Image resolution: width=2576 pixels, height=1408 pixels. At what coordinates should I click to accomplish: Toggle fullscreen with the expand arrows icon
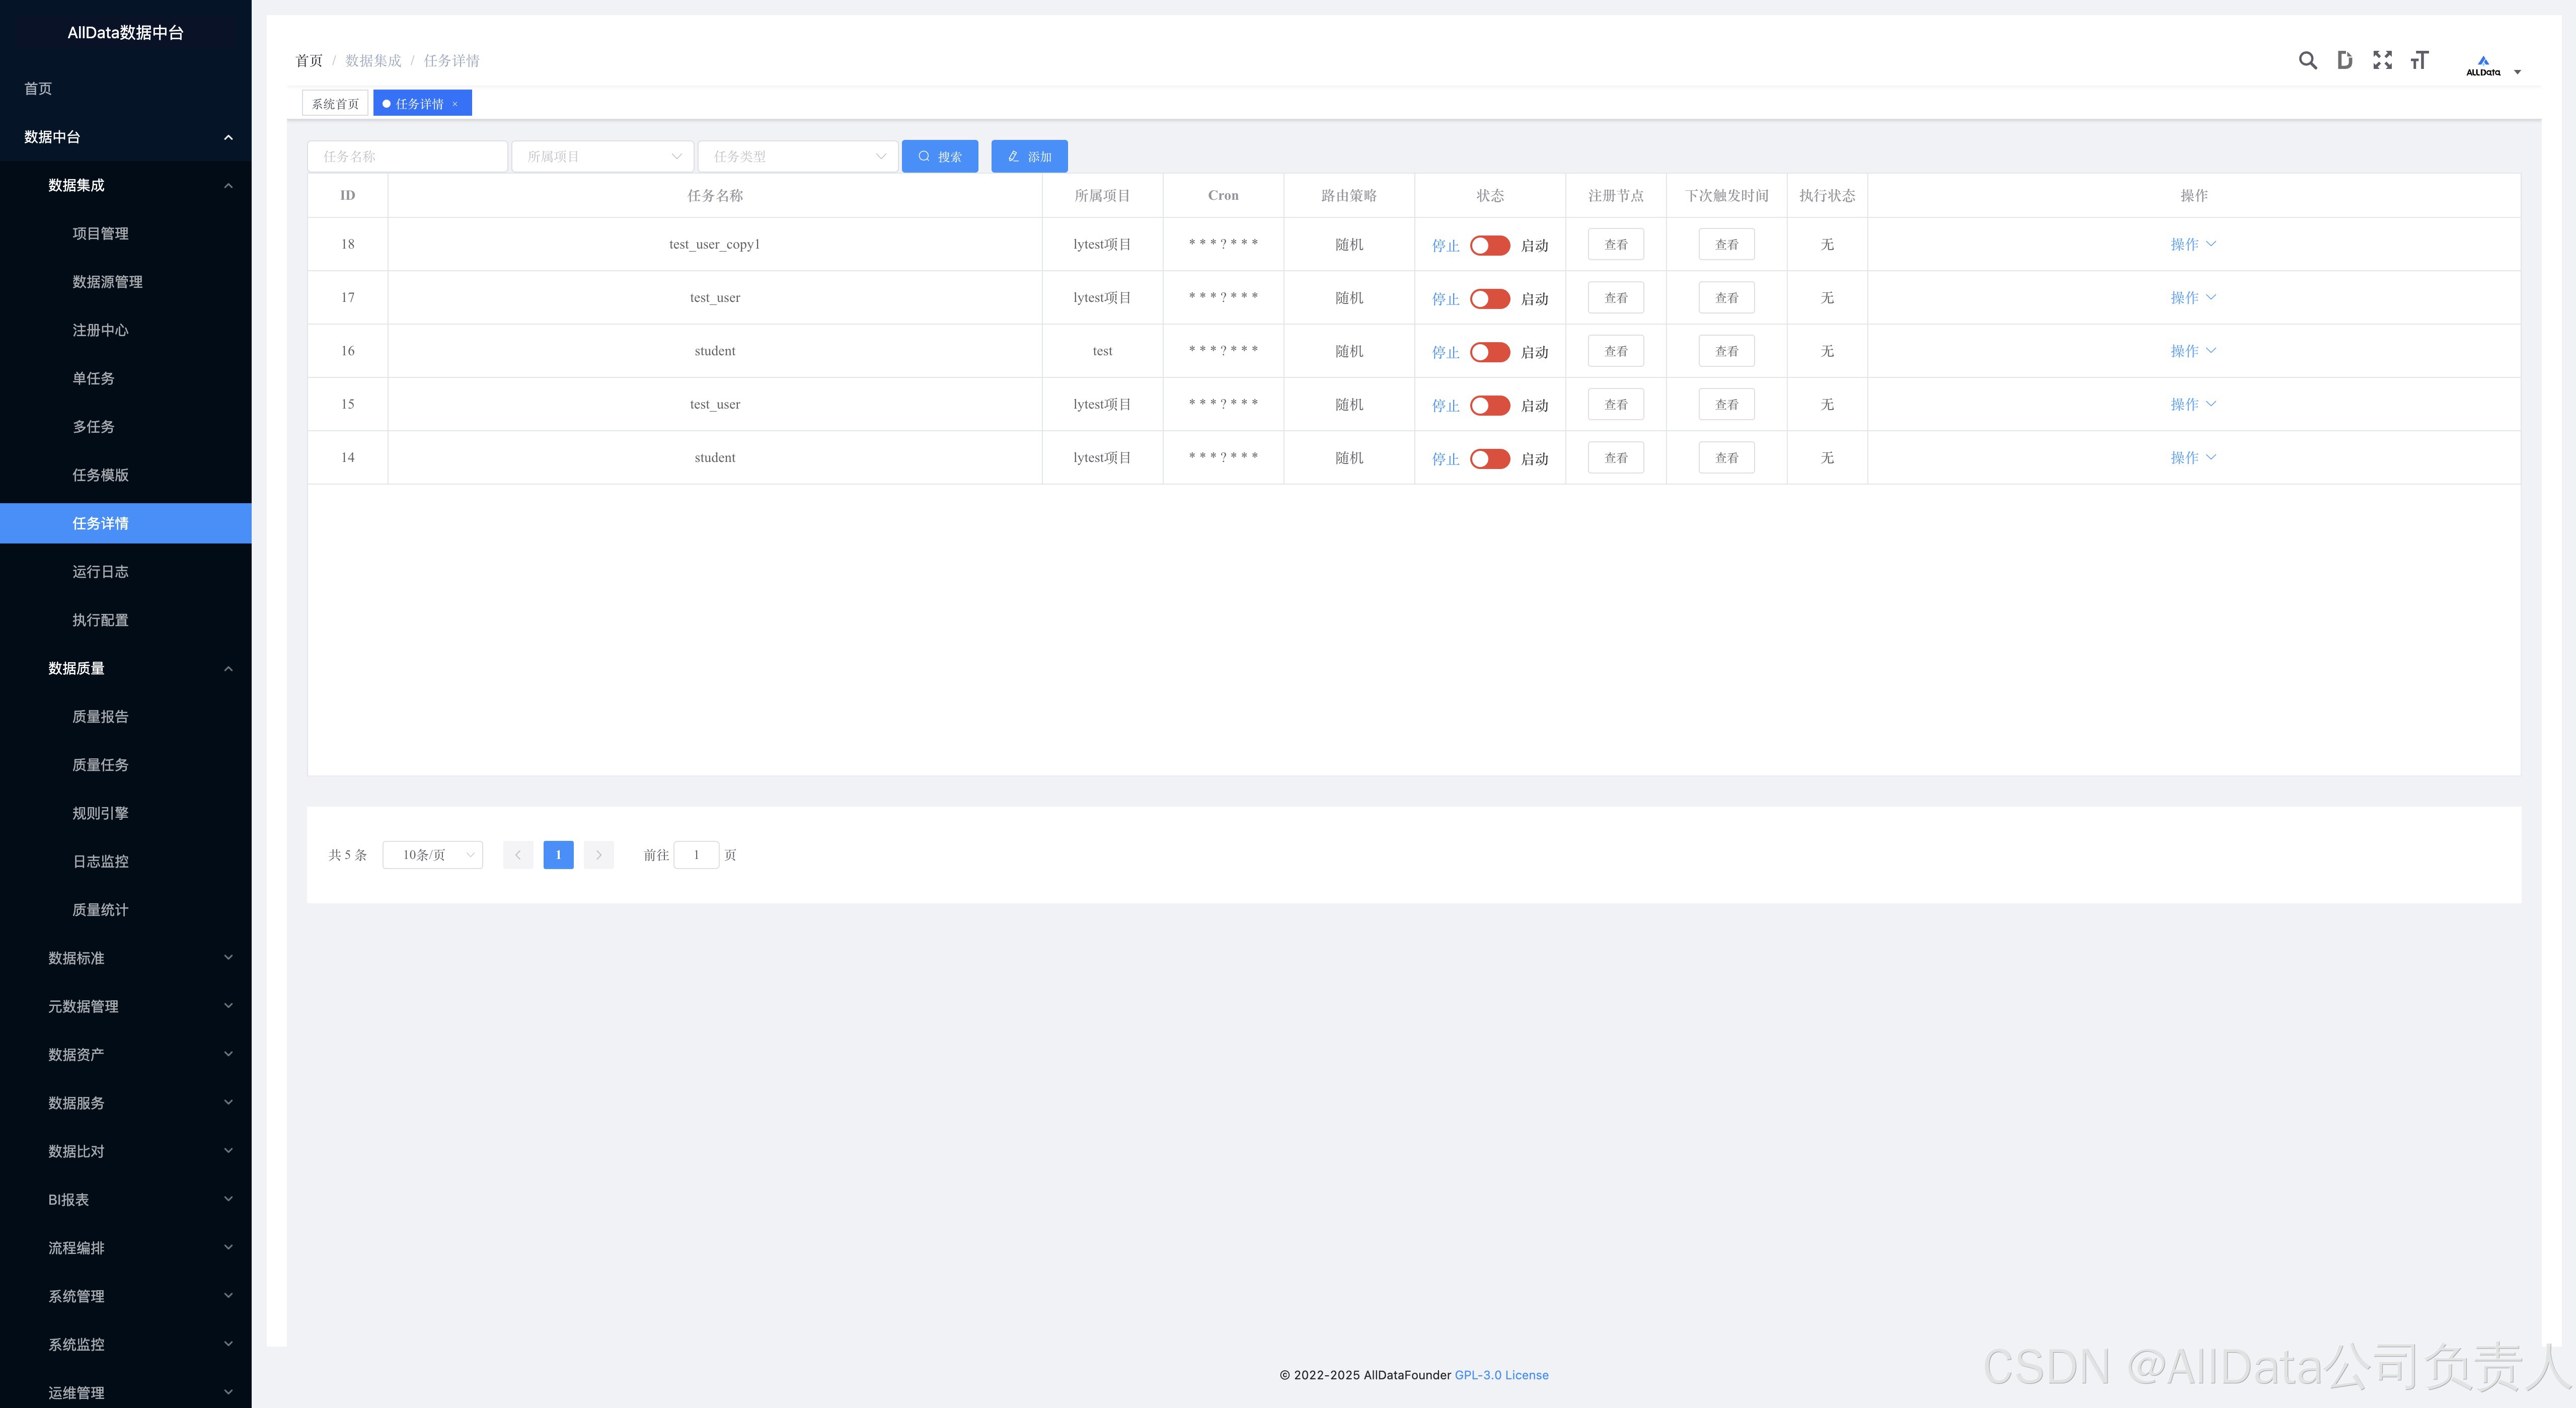[2382, 61]
